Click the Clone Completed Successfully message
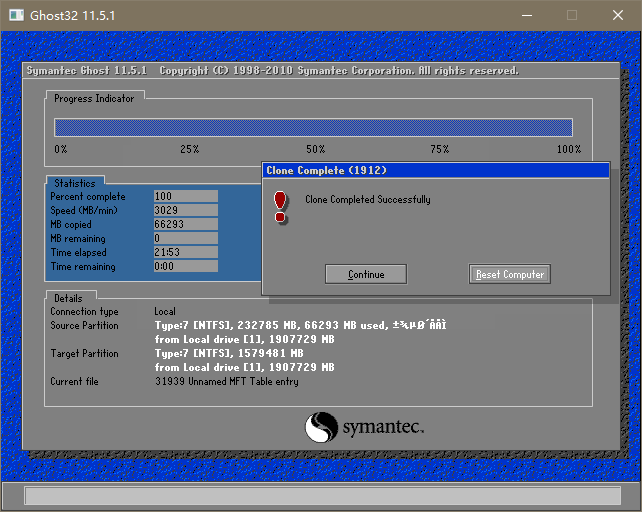This screenshot has height=512, width=642. [367, 200]
